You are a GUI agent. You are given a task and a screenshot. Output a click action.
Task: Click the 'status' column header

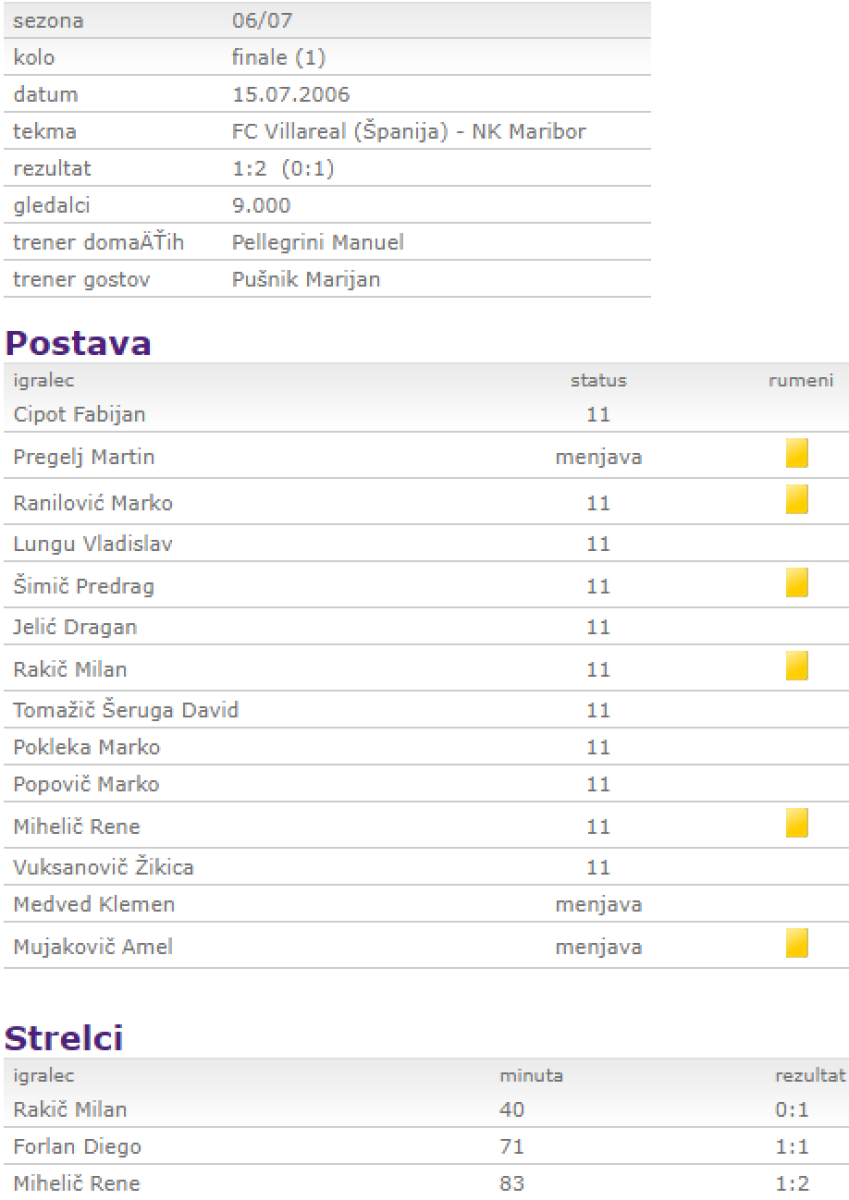(598, 380)
